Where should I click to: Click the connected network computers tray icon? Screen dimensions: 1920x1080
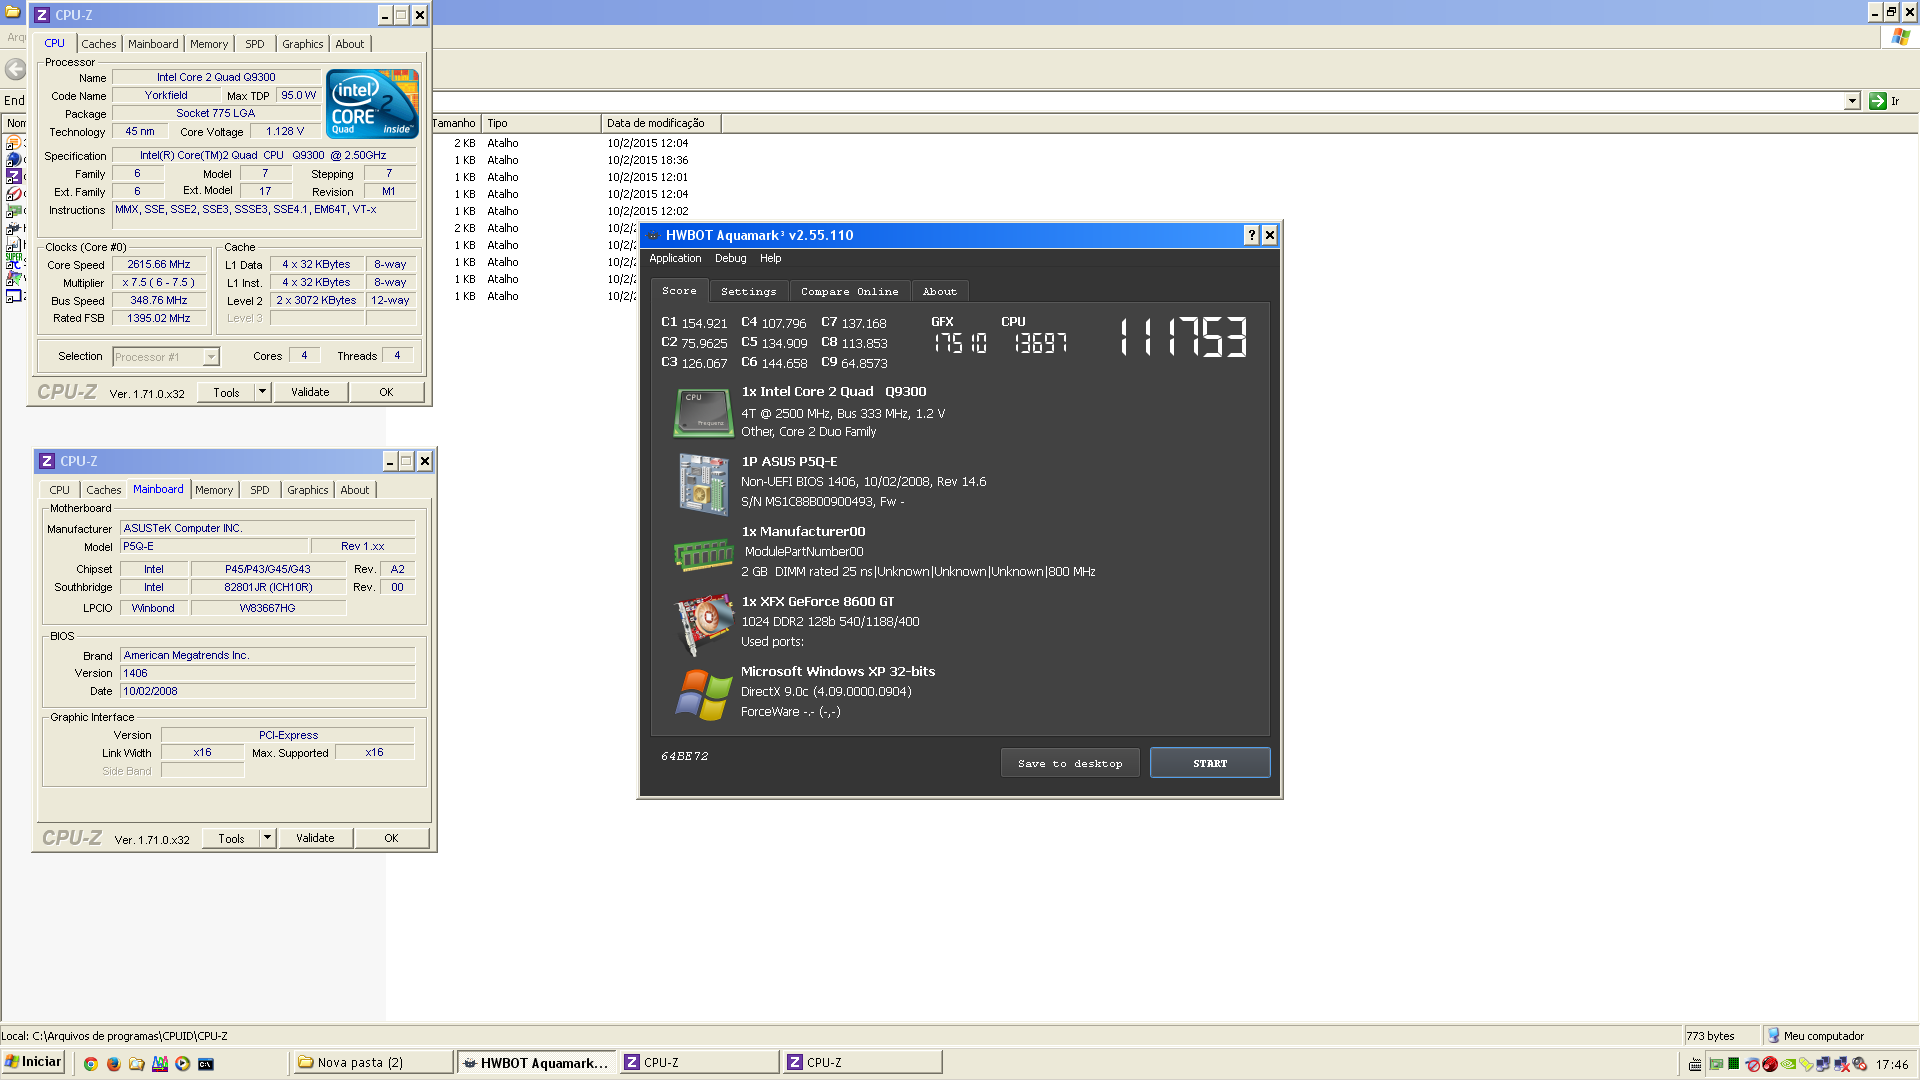click(1823, 1064)
